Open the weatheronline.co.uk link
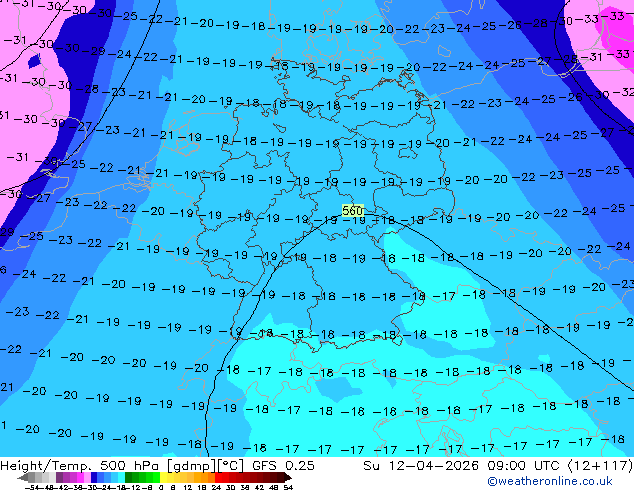The width and height of the screenshot is (634, 490). (x=550, y=481)
